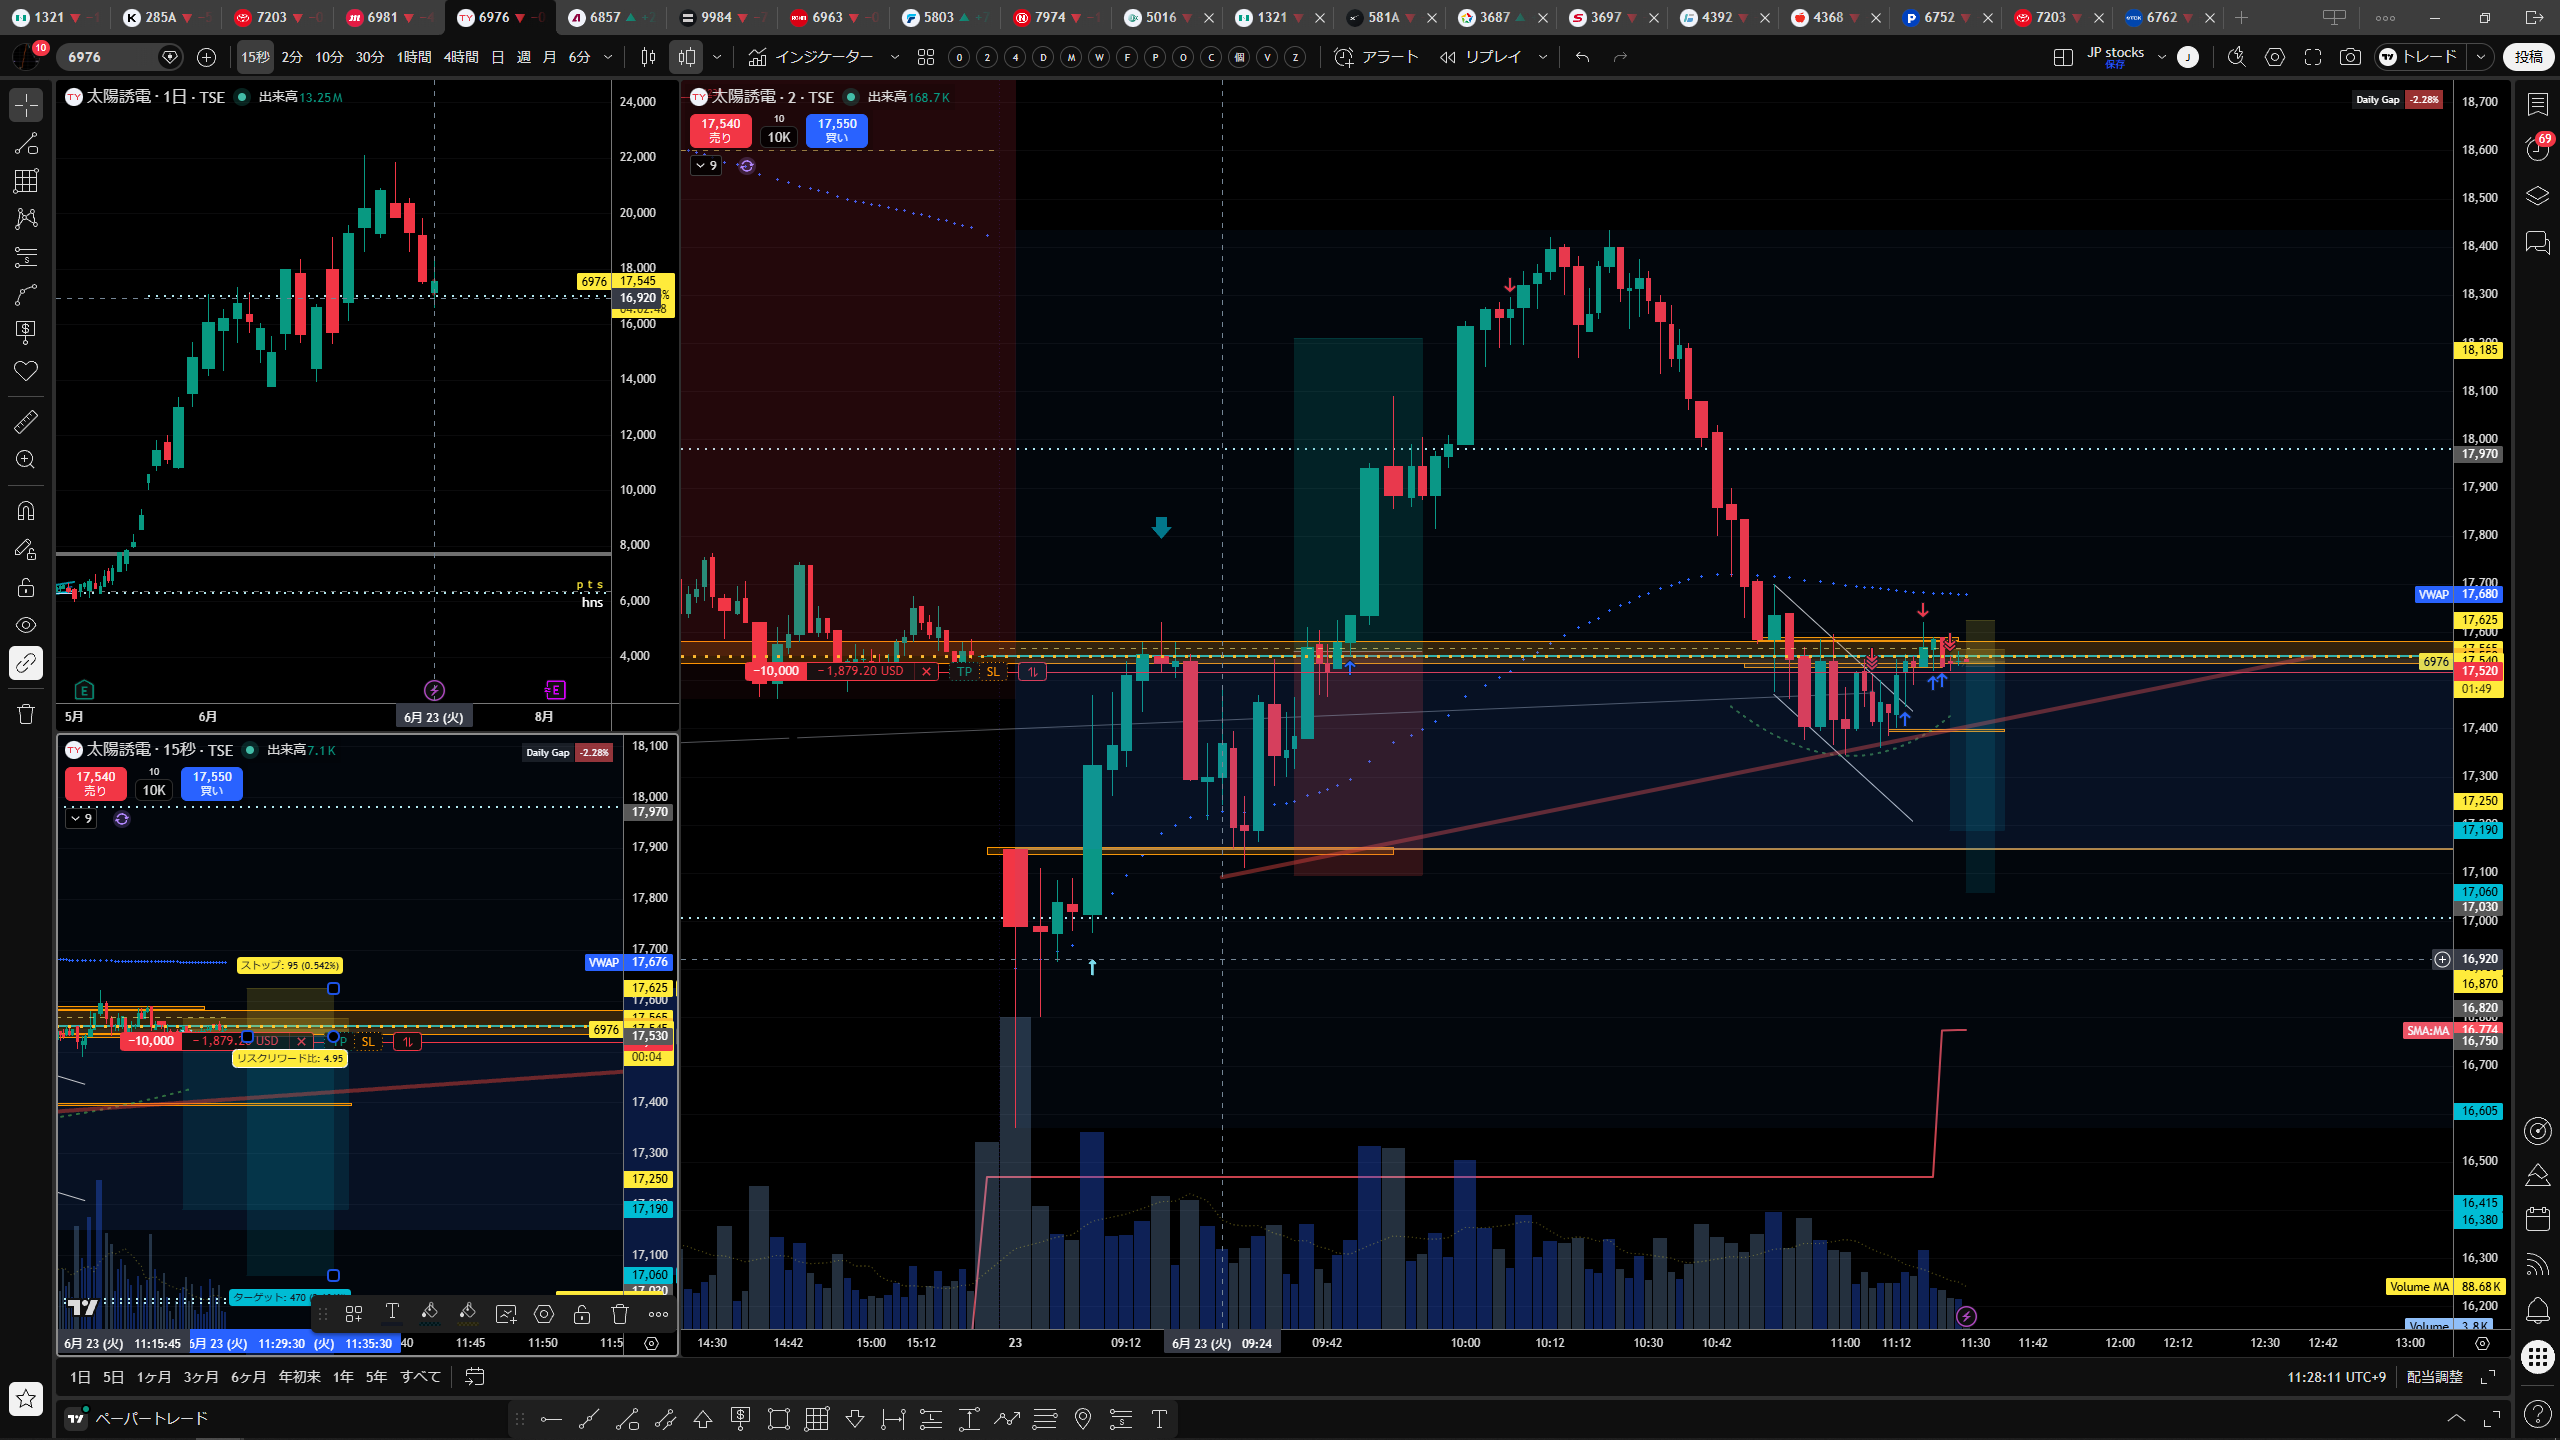The width and height of the screenshot is (2560, 1440).
Task: Open the alerts clock icon in right sidebar
Action: 2537,149
